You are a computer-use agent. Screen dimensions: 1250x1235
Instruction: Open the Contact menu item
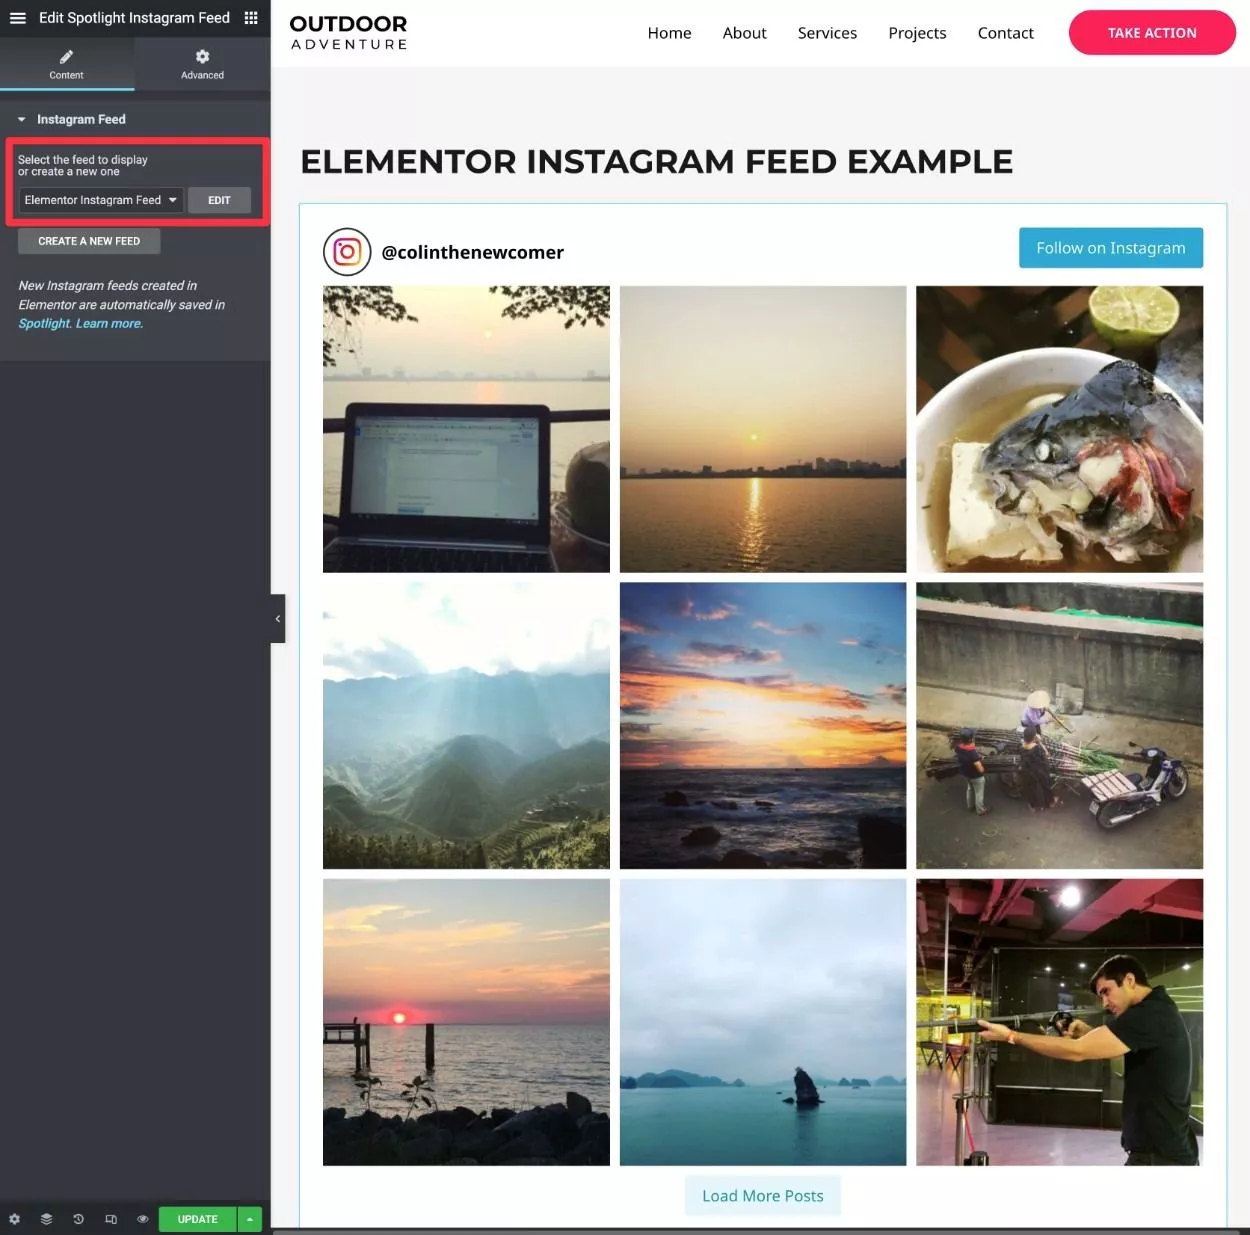tap(1006, 33)
